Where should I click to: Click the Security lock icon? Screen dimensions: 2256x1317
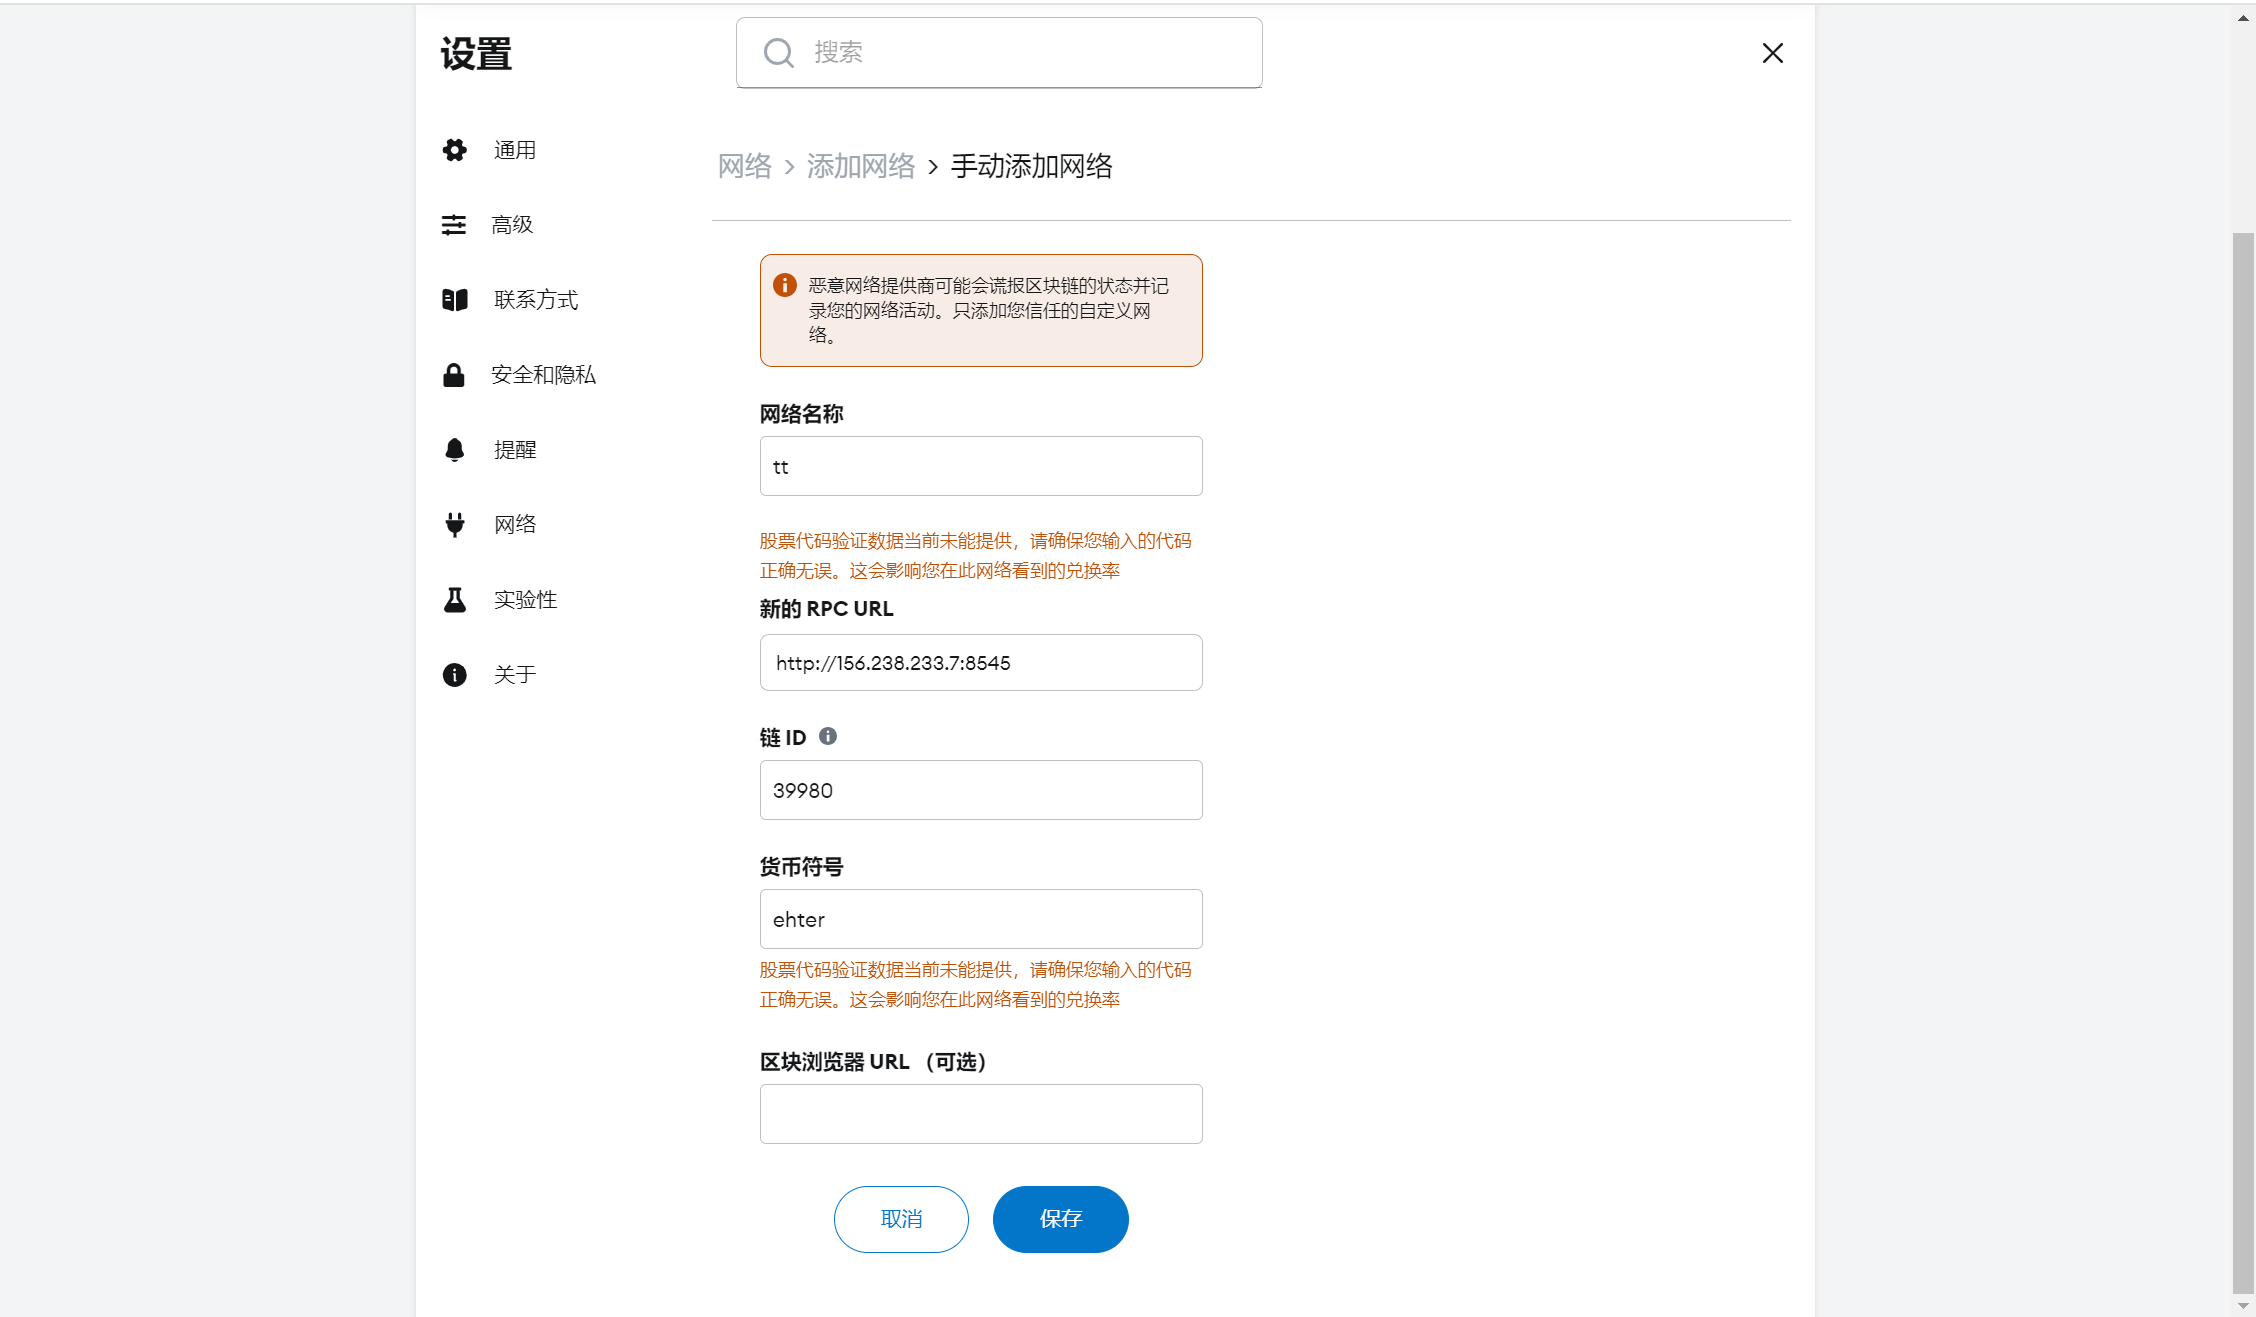[454, 375]
